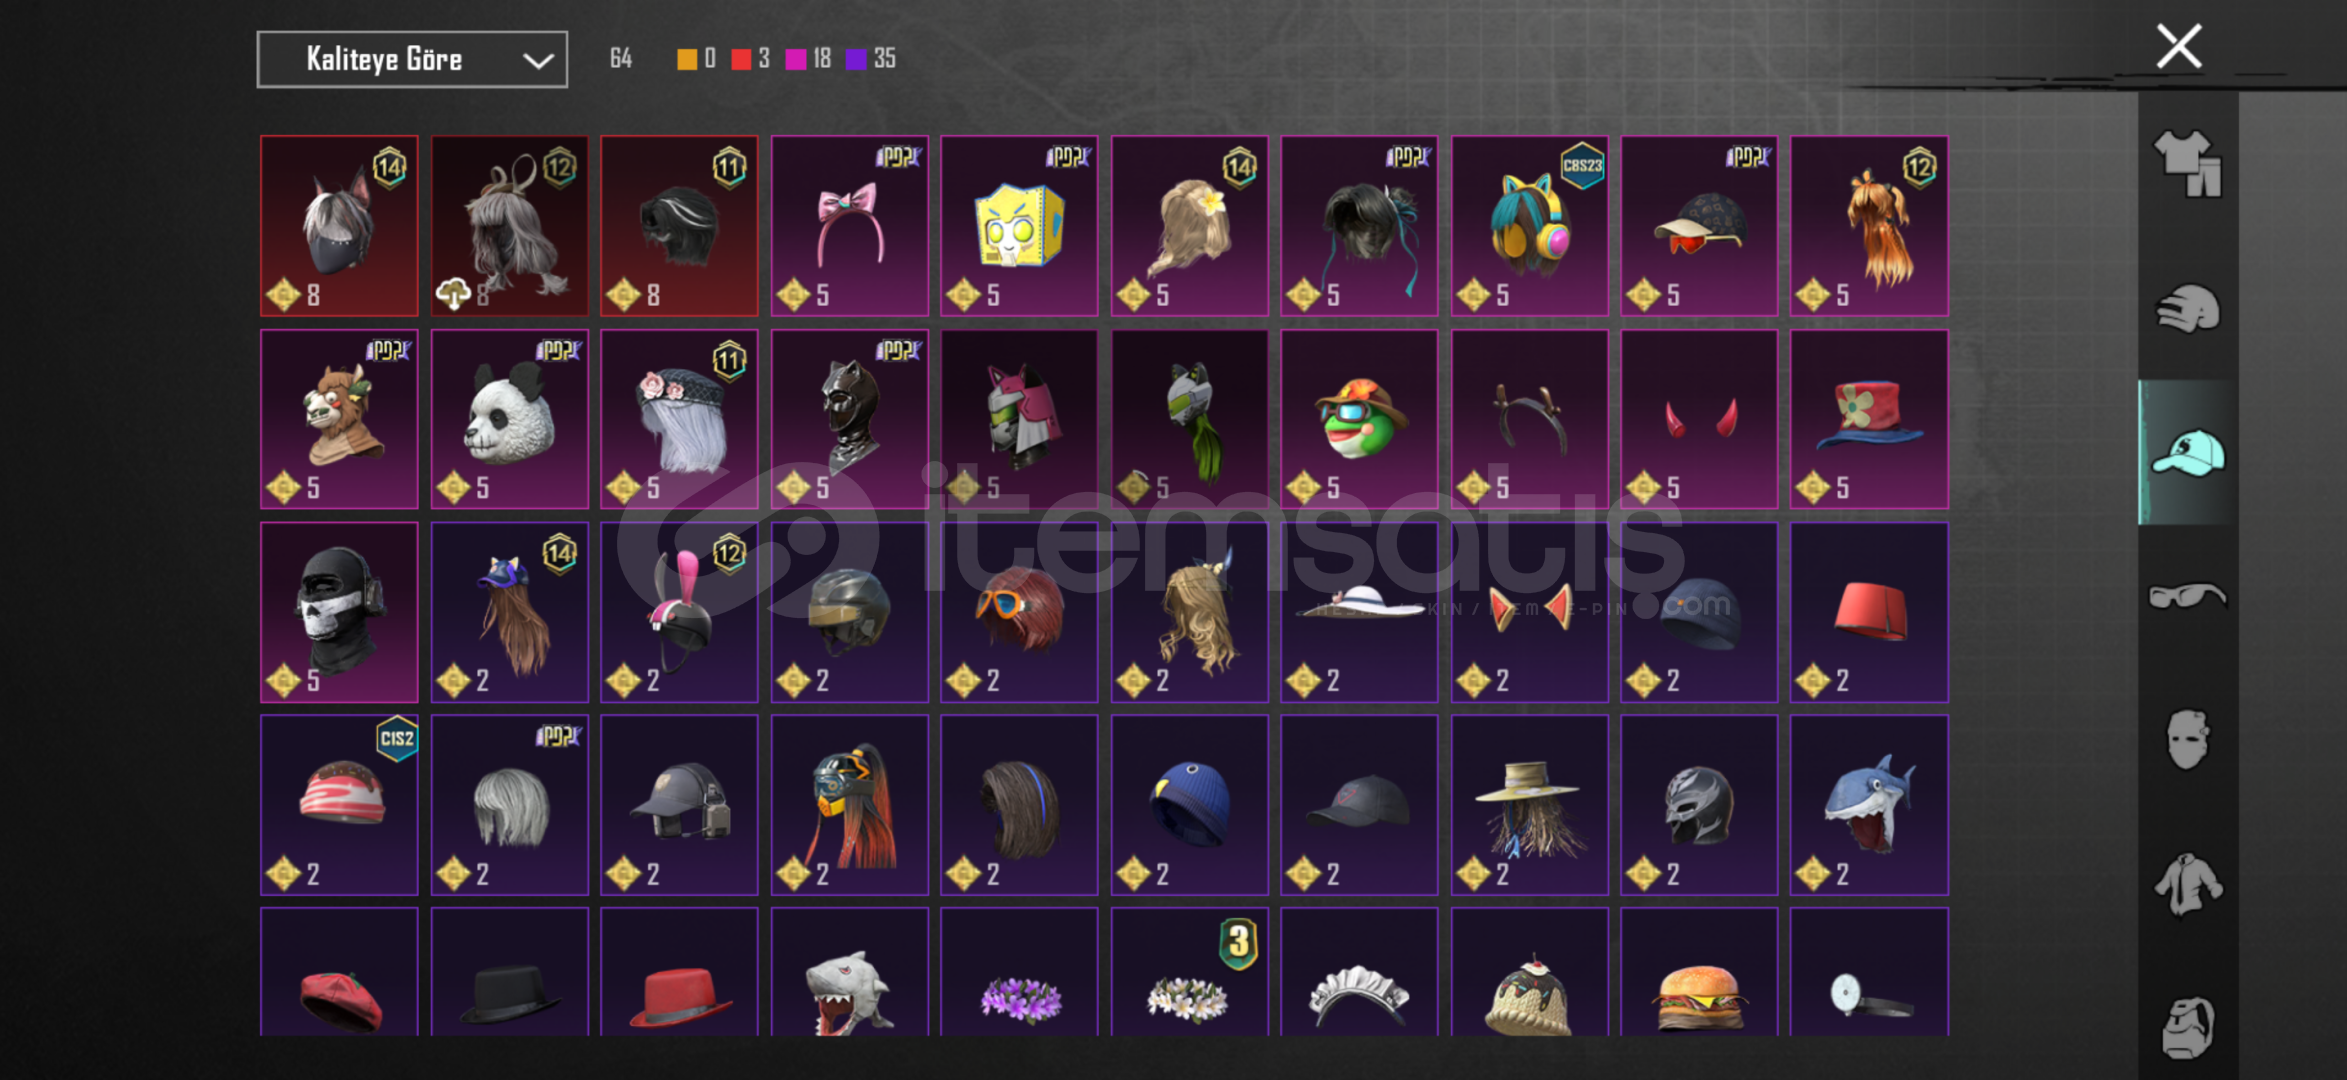Open the glasses category icon
Screen dimensions: 2347x1080
pos(2188,596)
